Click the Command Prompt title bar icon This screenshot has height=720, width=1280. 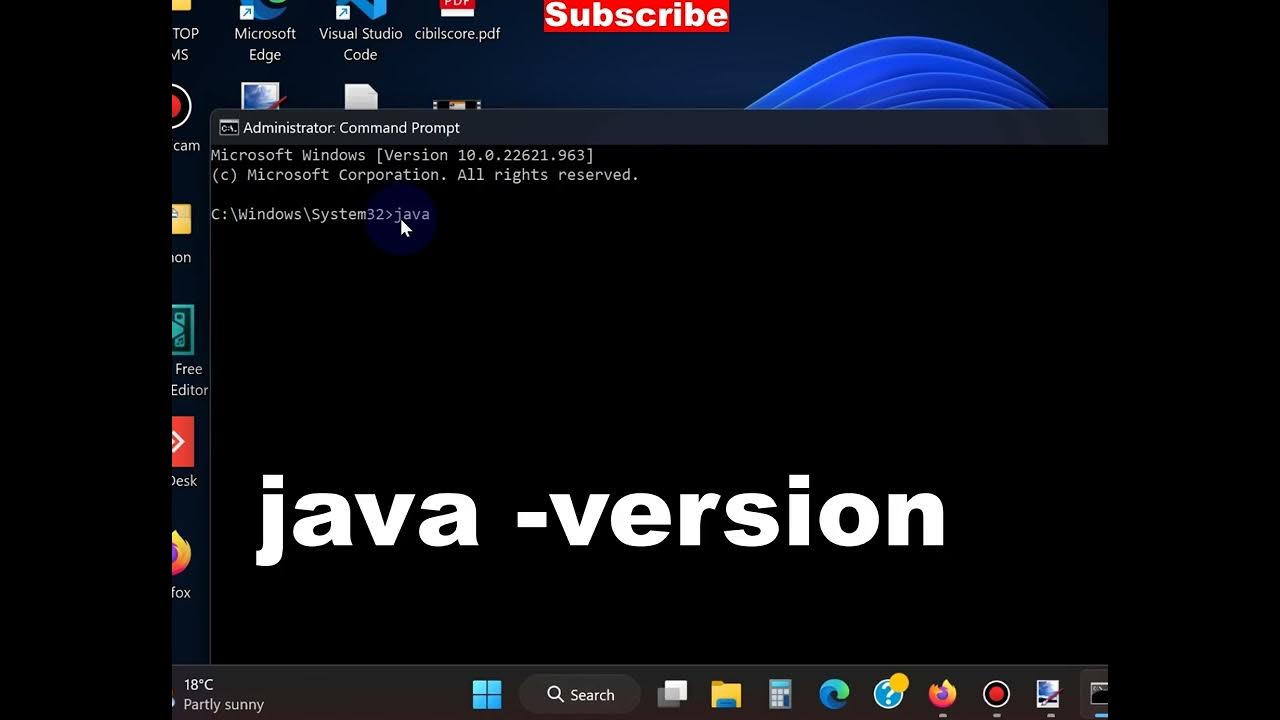229,127
